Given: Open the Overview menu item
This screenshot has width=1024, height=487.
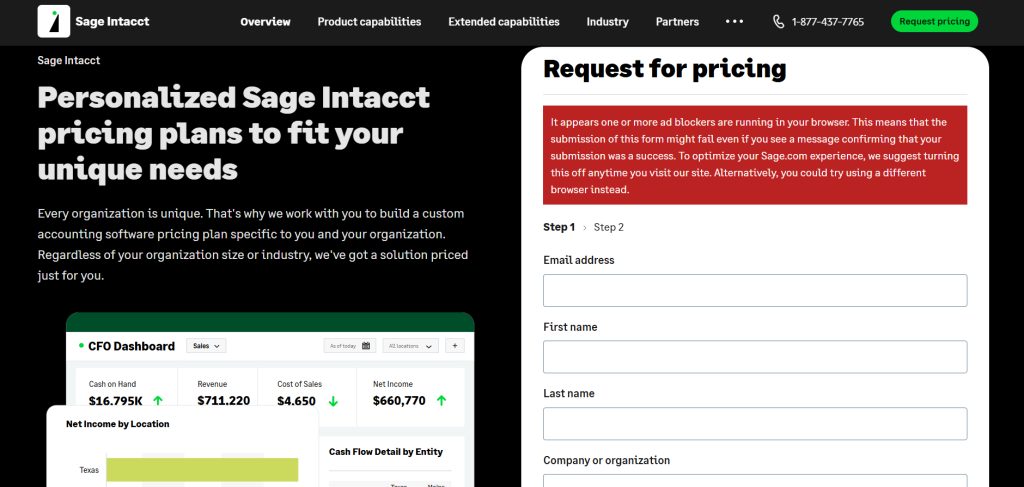Looking at the screenshot, I should pyautogui.click(x=265, y=21).
